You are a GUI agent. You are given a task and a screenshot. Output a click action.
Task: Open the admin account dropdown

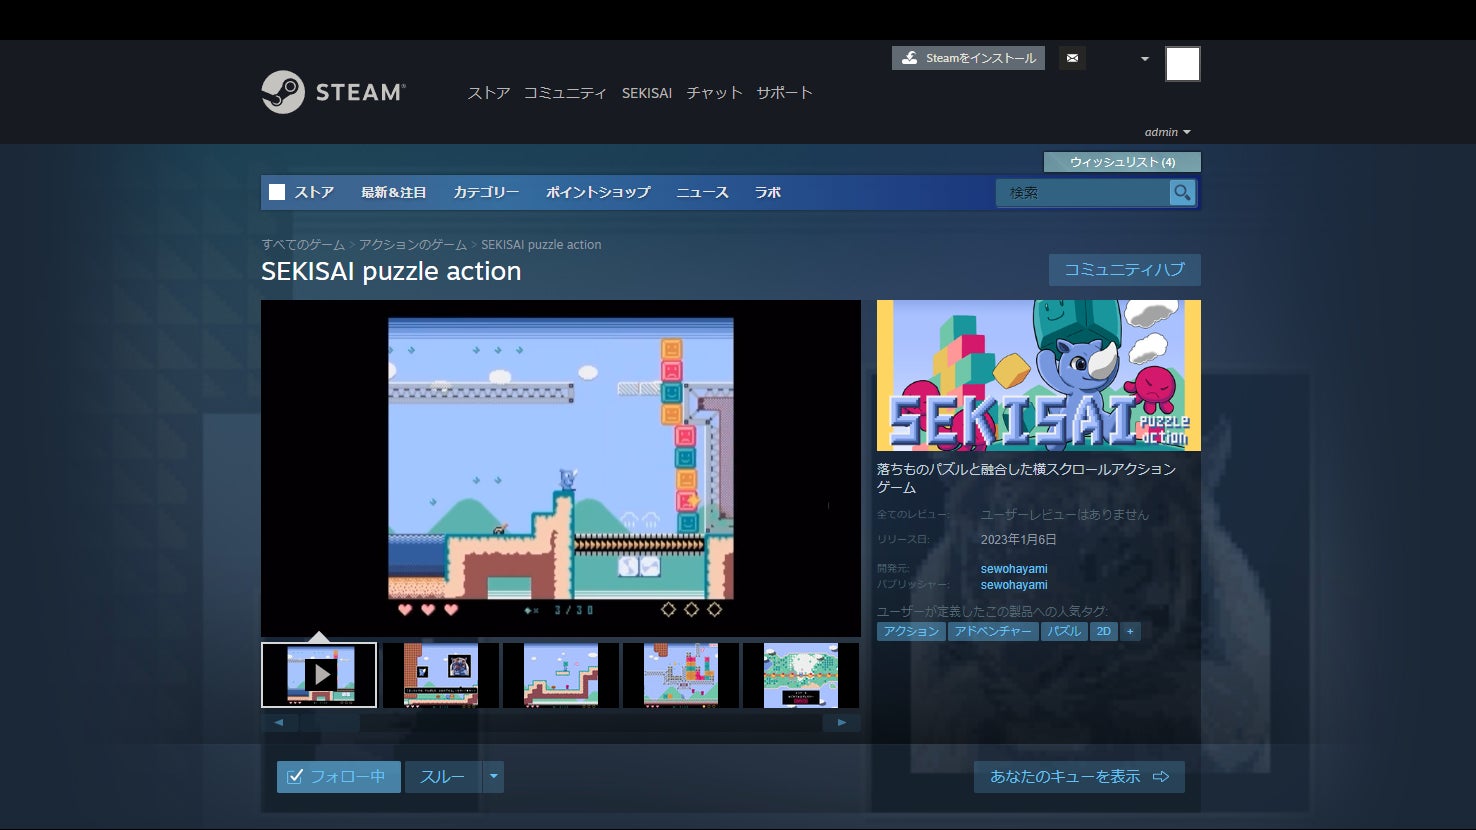coord(1167,132)
